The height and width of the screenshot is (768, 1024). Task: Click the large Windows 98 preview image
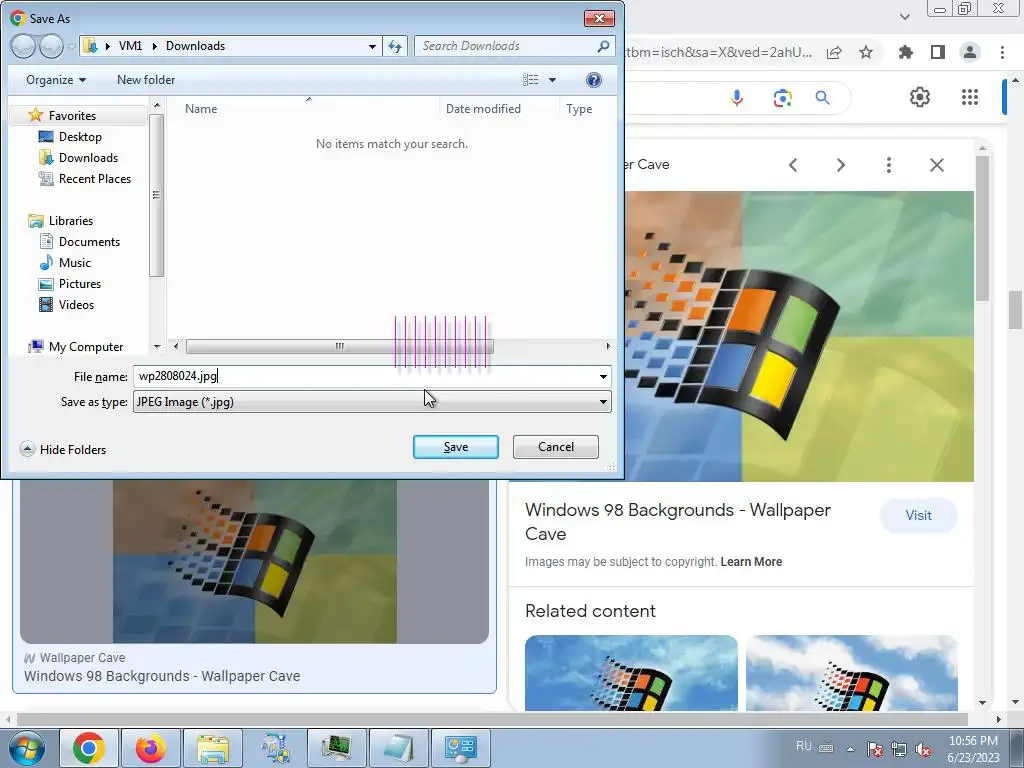[799, 336]
